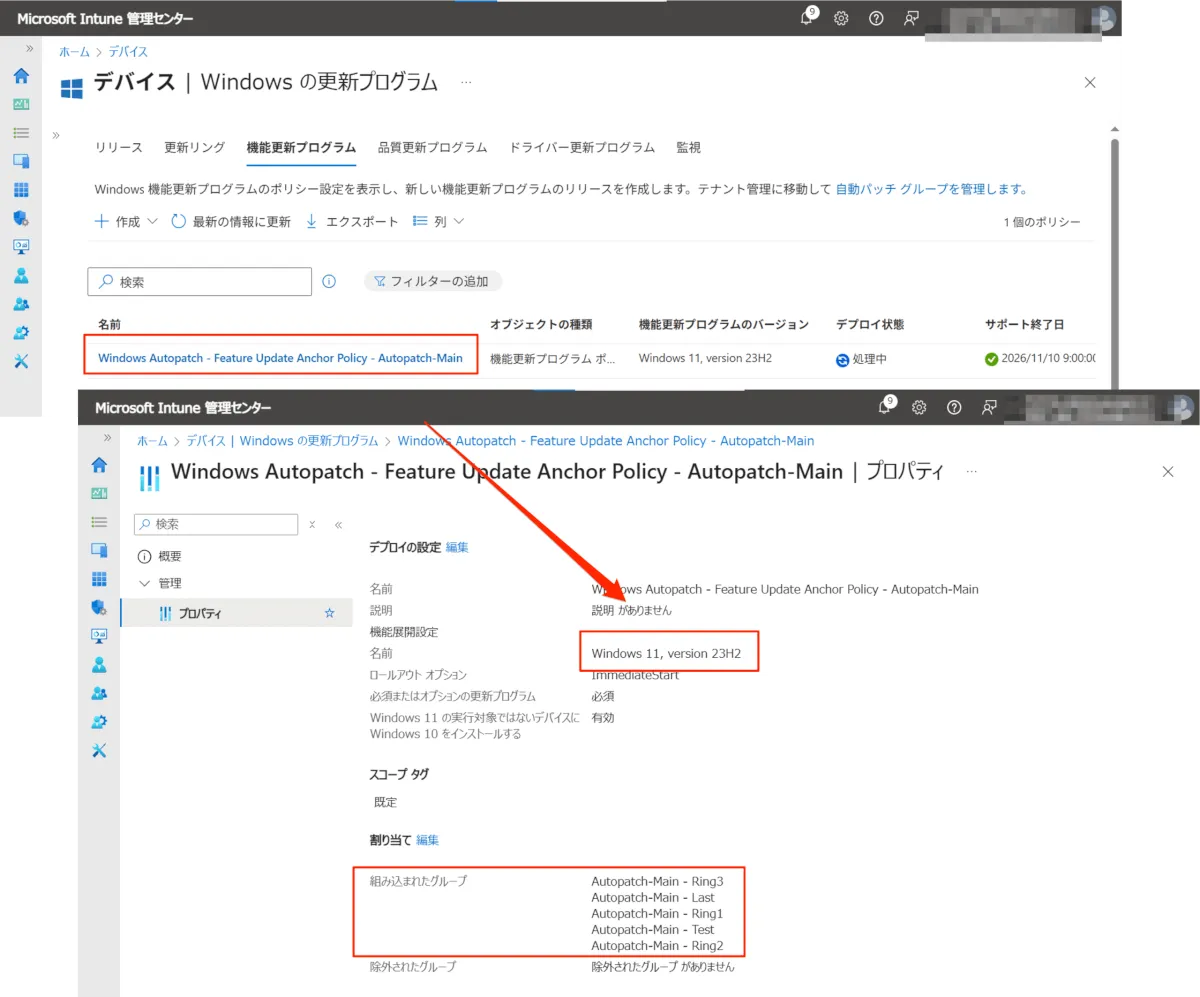This screenshot has width=1200, height=997.
Task: Open Devices icon in プロパティ page sidebar
Action: click(x=99, y=550)
